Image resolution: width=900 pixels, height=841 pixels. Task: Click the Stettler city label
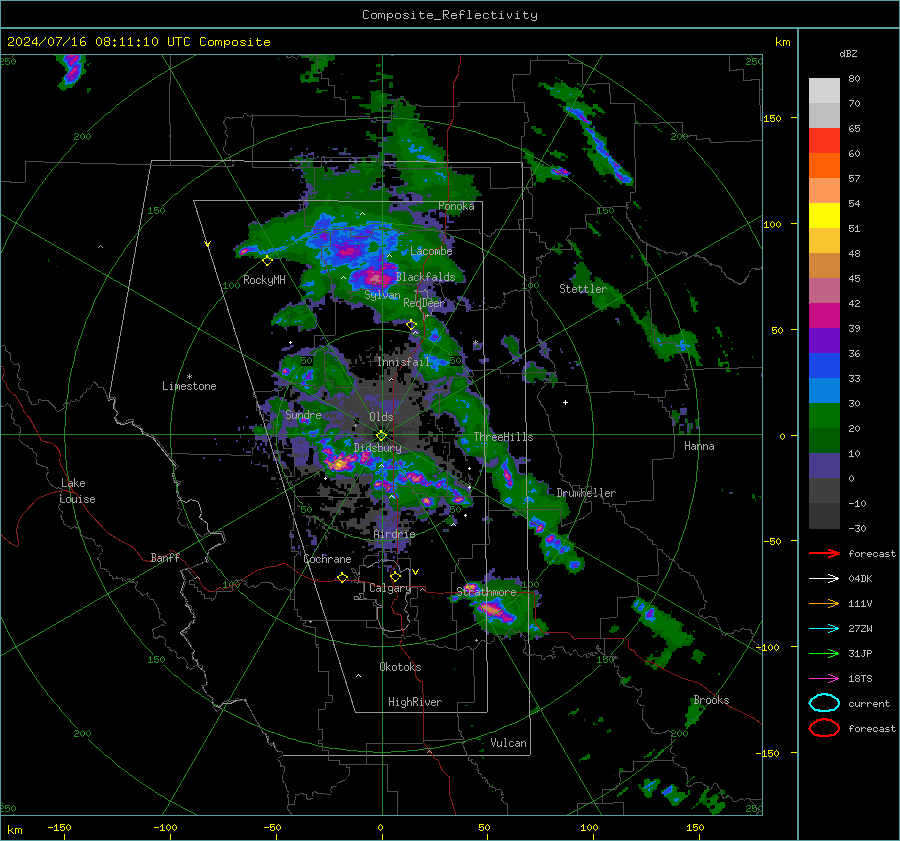click(x=583, y=289)
